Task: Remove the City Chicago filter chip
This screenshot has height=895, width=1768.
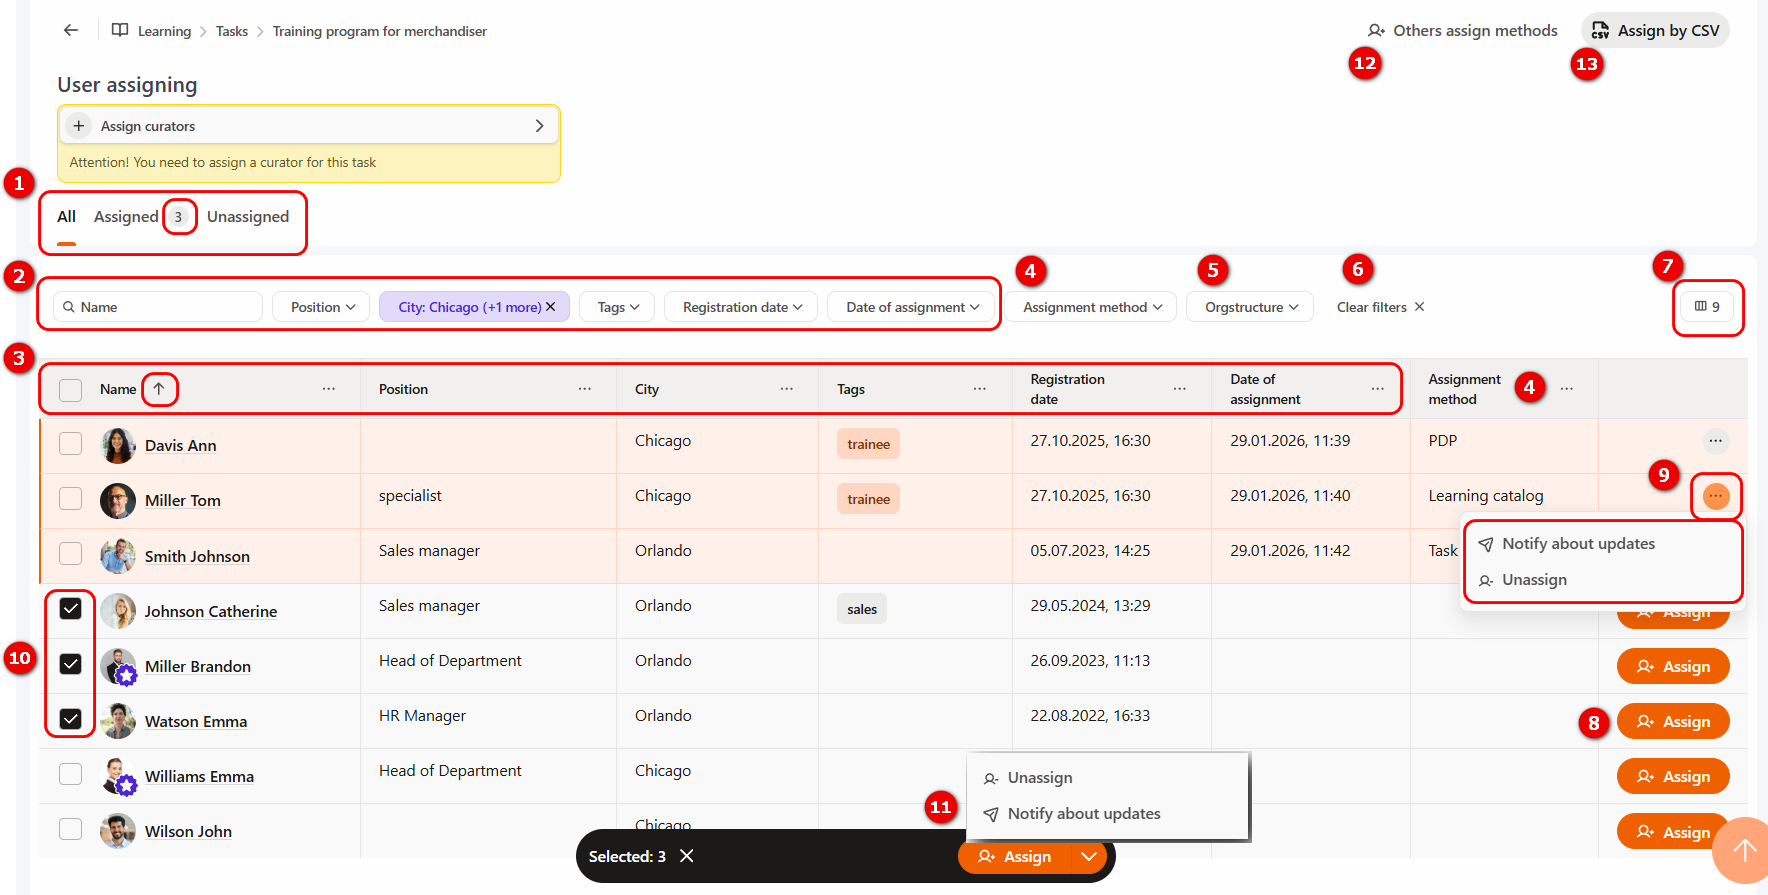Action: pos(550,307)
